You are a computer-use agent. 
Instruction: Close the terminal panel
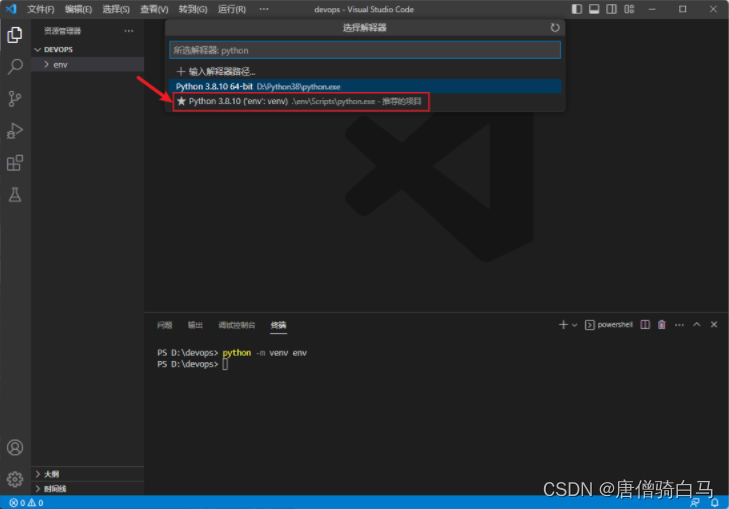tap(714, 324)
